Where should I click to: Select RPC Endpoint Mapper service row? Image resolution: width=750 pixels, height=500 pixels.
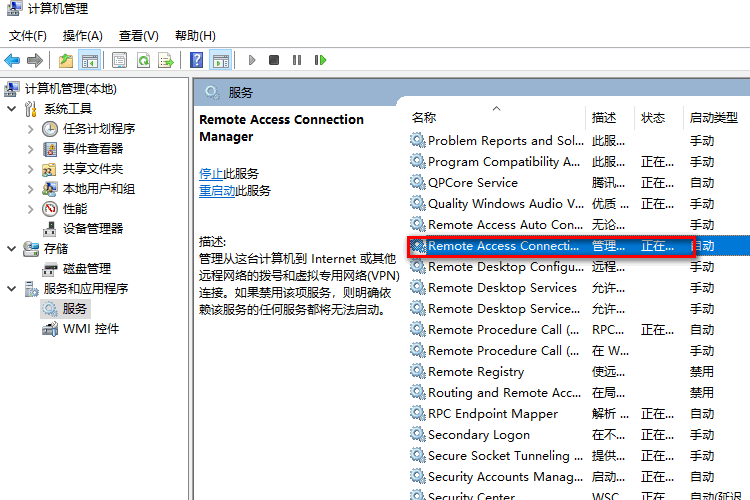point(579,414)
